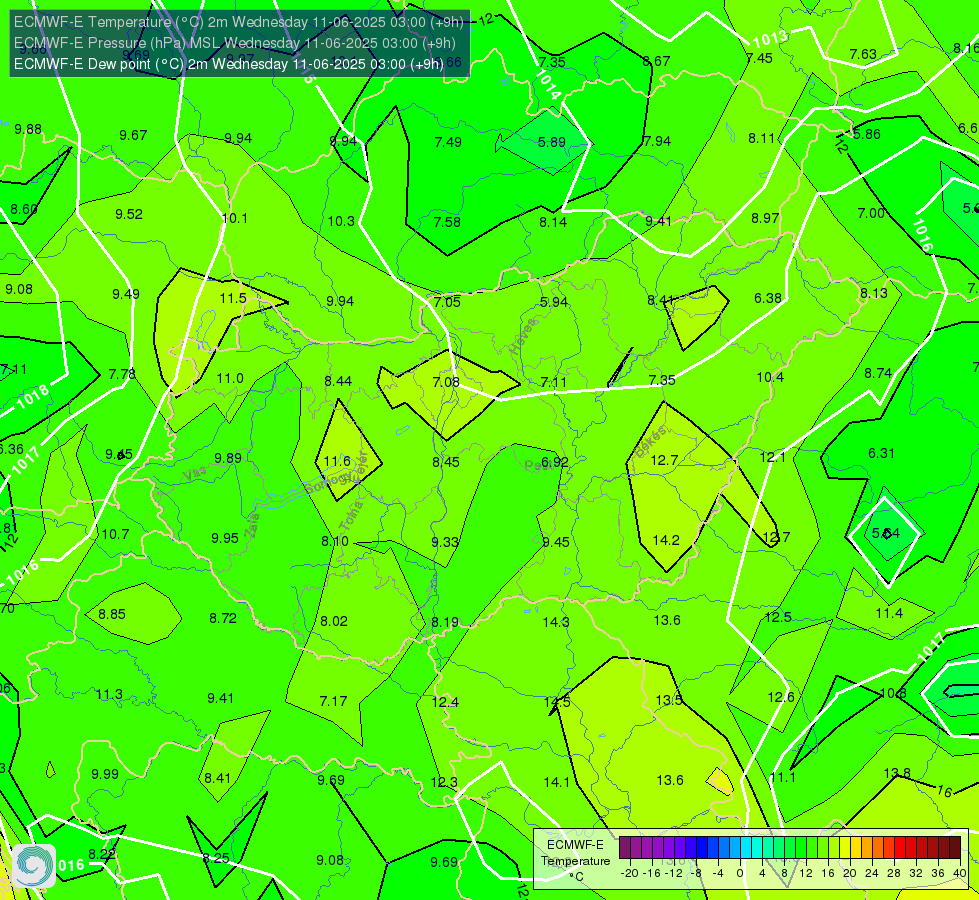Viewport: 979px width, 900px height.
Task: Click the 7.49 dew point value
Action: 448,142
